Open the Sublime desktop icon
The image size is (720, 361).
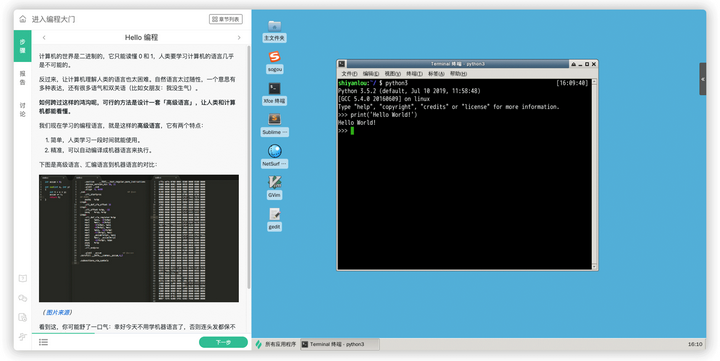(275, 125)
